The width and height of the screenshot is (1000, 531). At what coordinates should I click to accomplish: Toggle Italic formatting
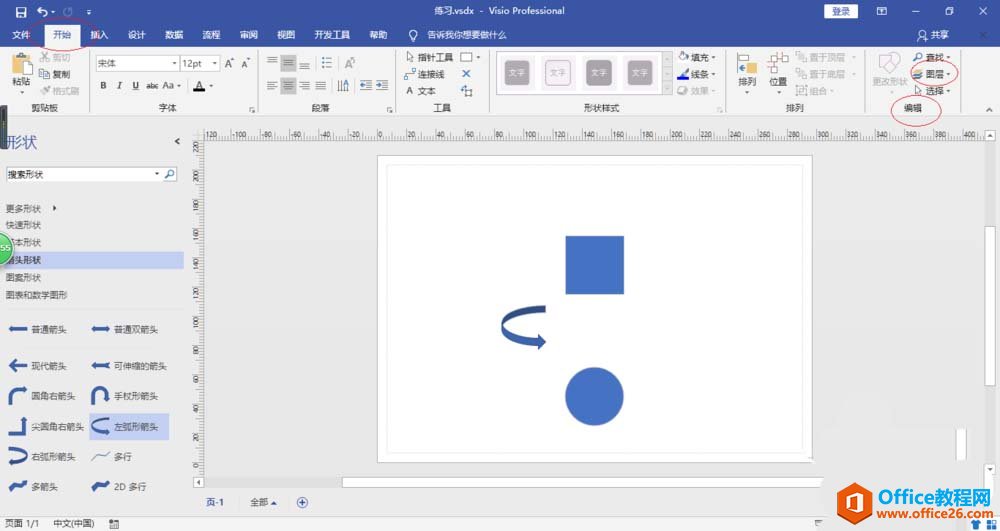click(x=118, y=86)
